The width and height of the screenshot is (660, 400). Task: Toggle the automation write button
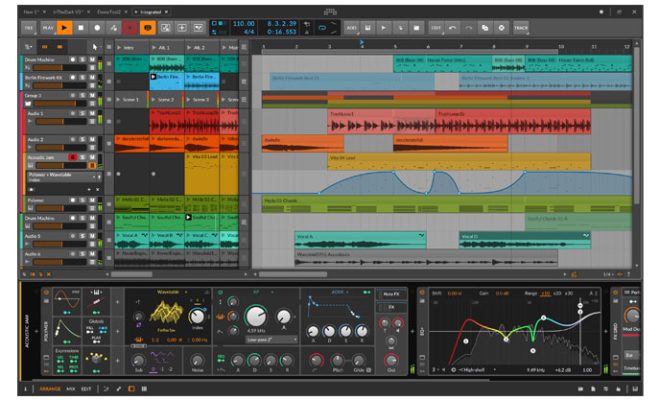pos(114,28)
